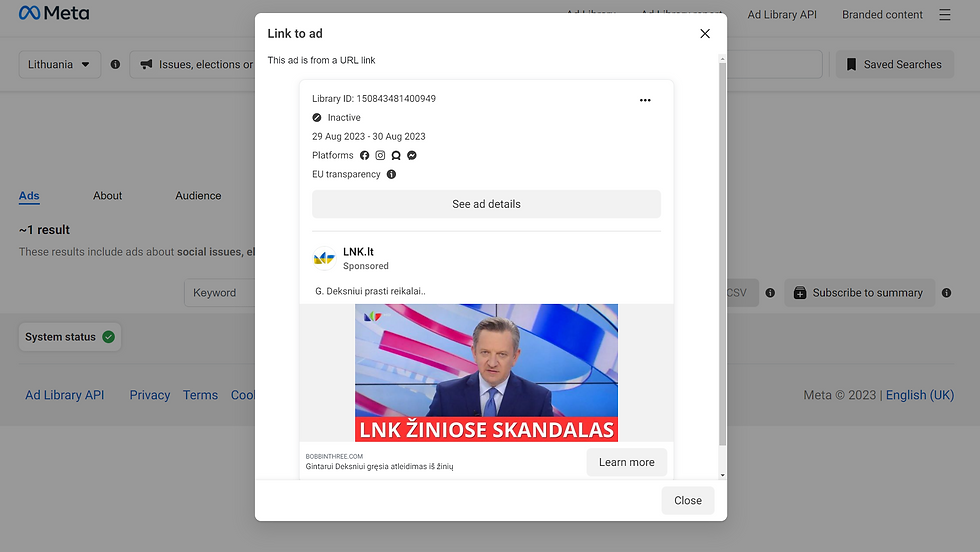This screenshot has width=980, height=552.
Task: Open footer Ad Library API link
Action: [x=64, y=395]
